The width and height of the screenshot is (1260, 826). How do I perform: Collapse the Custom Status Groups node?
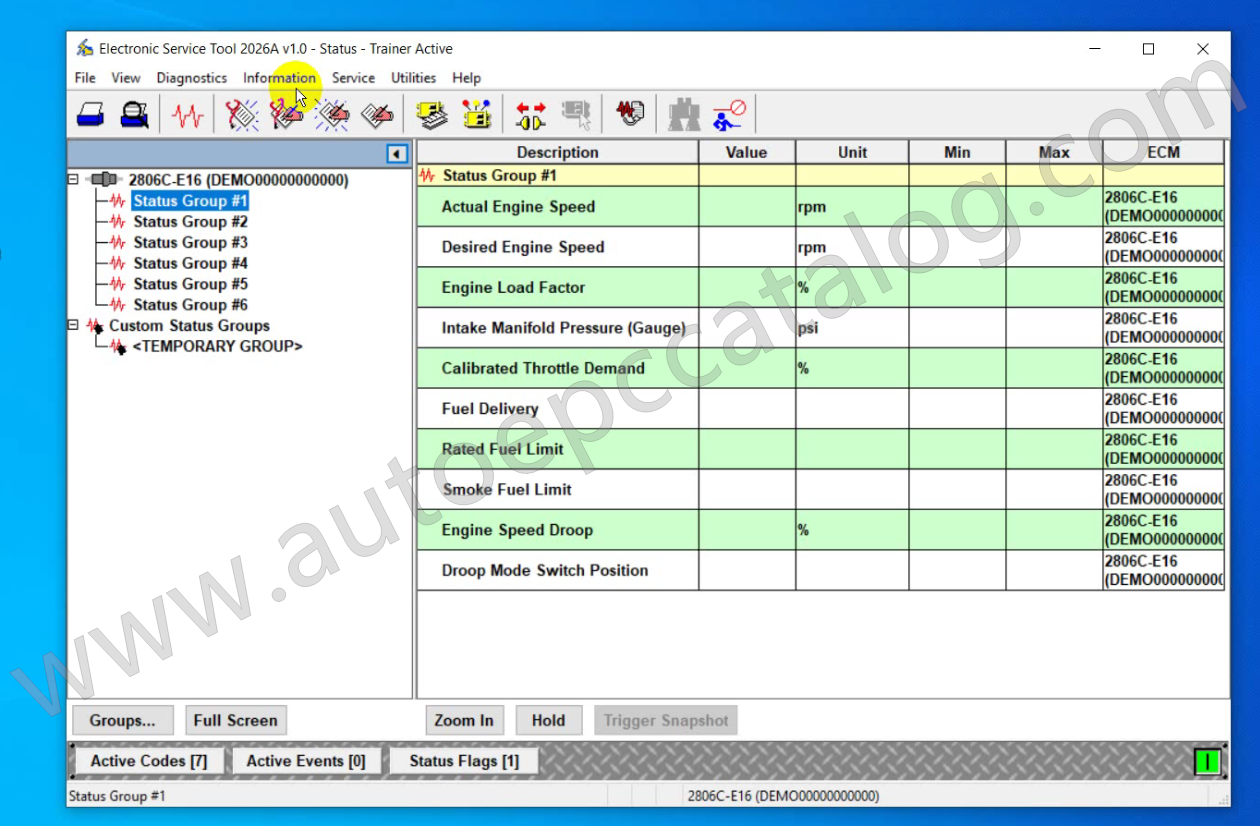point(73,325)
